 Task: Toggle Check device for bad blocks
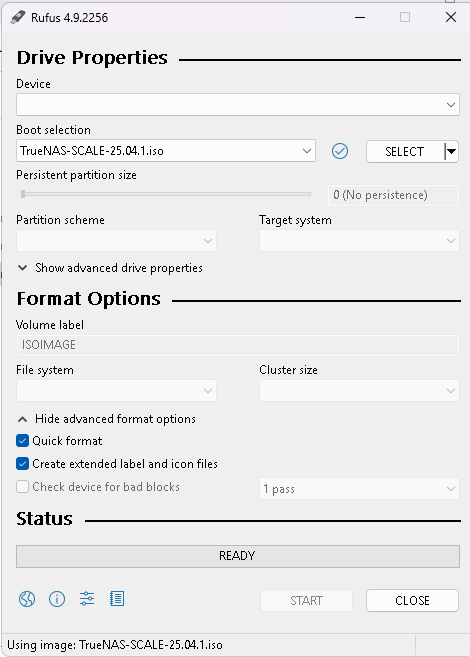[x=22, y=487]
